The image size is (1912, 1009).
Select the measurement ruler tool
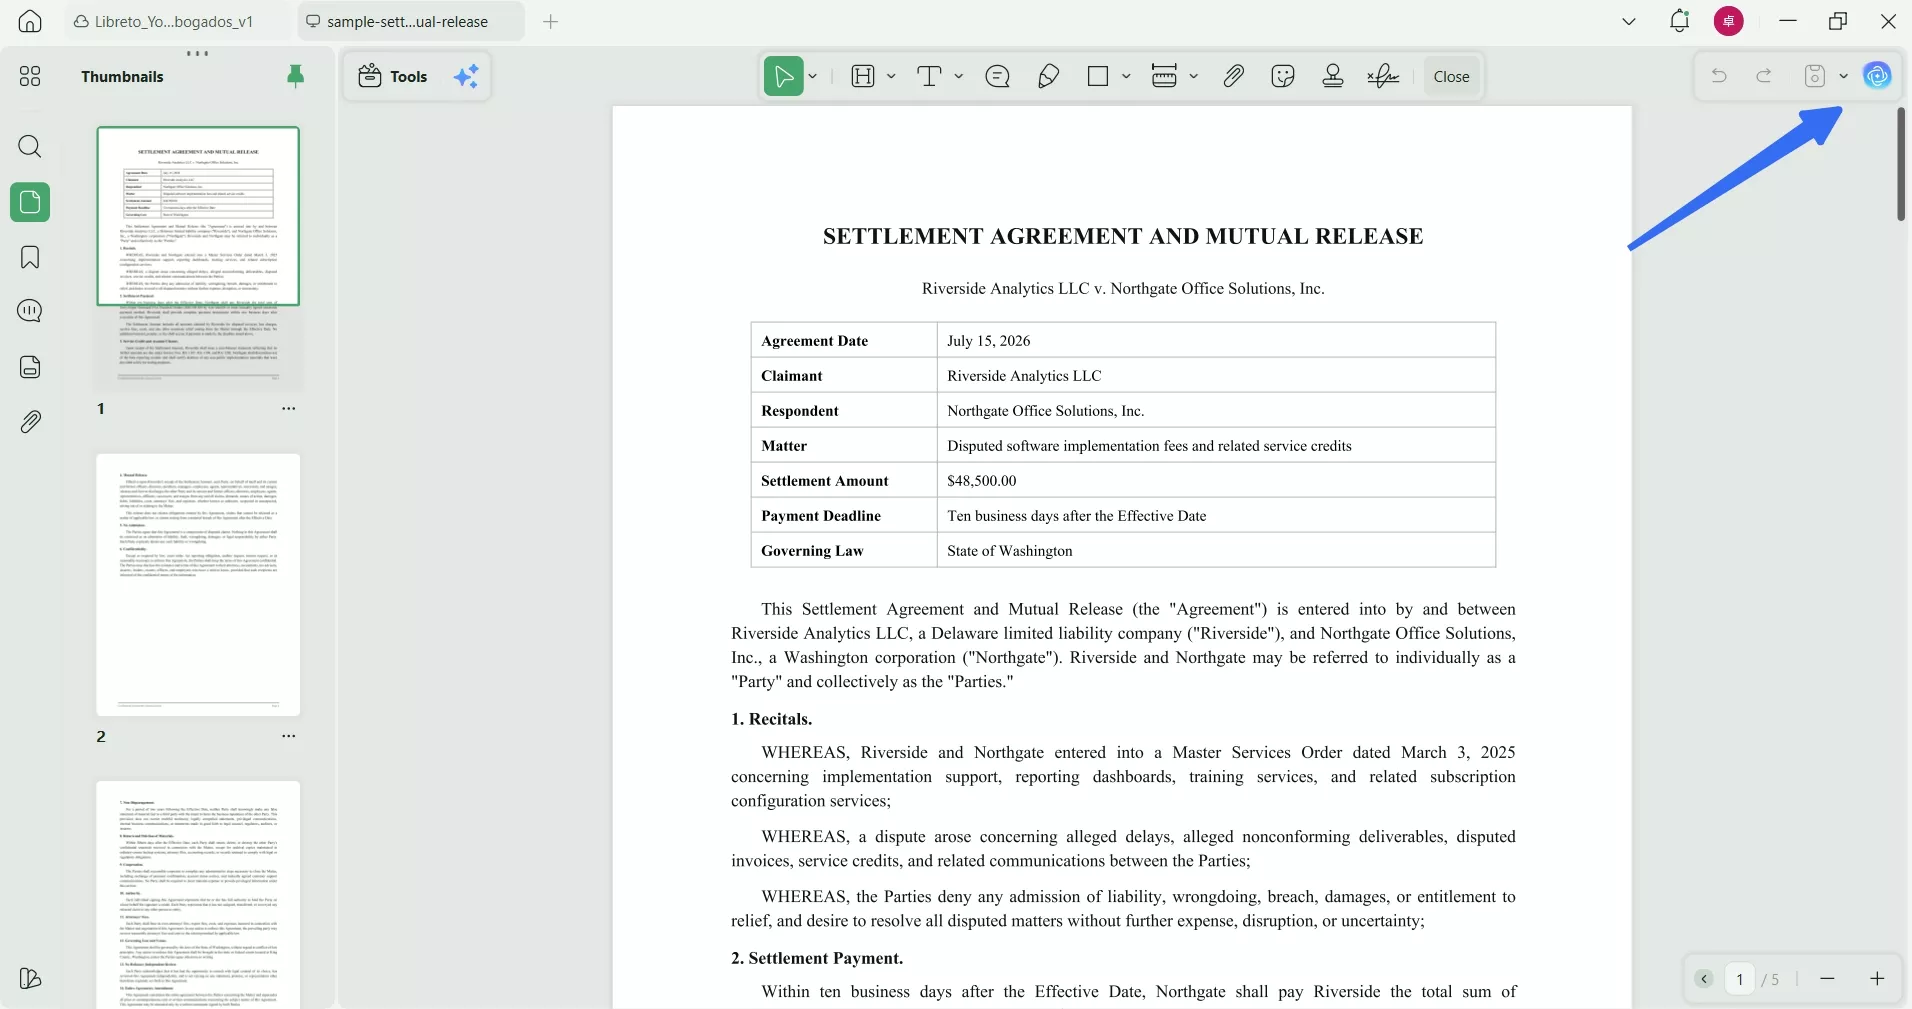[x=1164, y=76]
